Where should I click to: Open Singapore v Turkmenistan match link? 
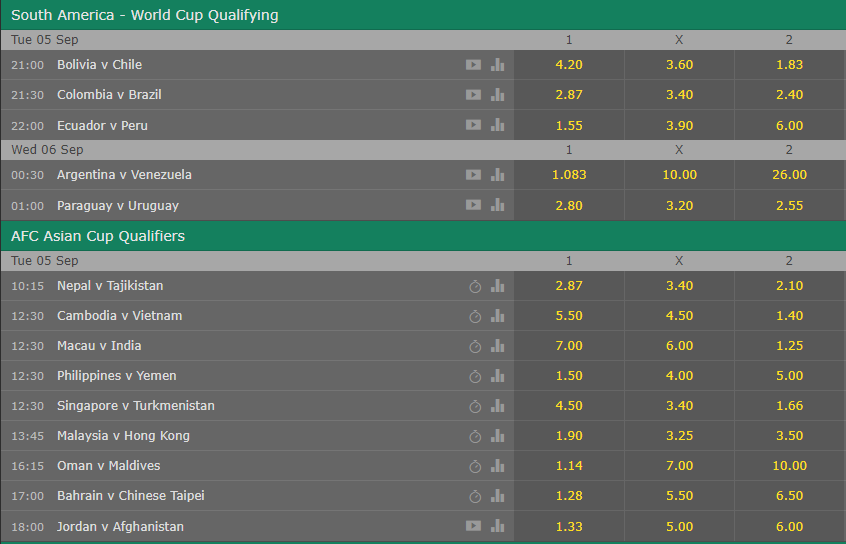click(x=136, y=406)
